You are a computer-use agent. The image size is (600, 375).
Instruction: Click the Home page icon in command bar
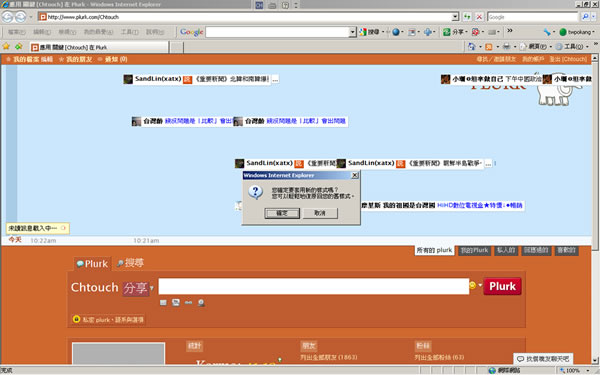[x=471, y=47]
